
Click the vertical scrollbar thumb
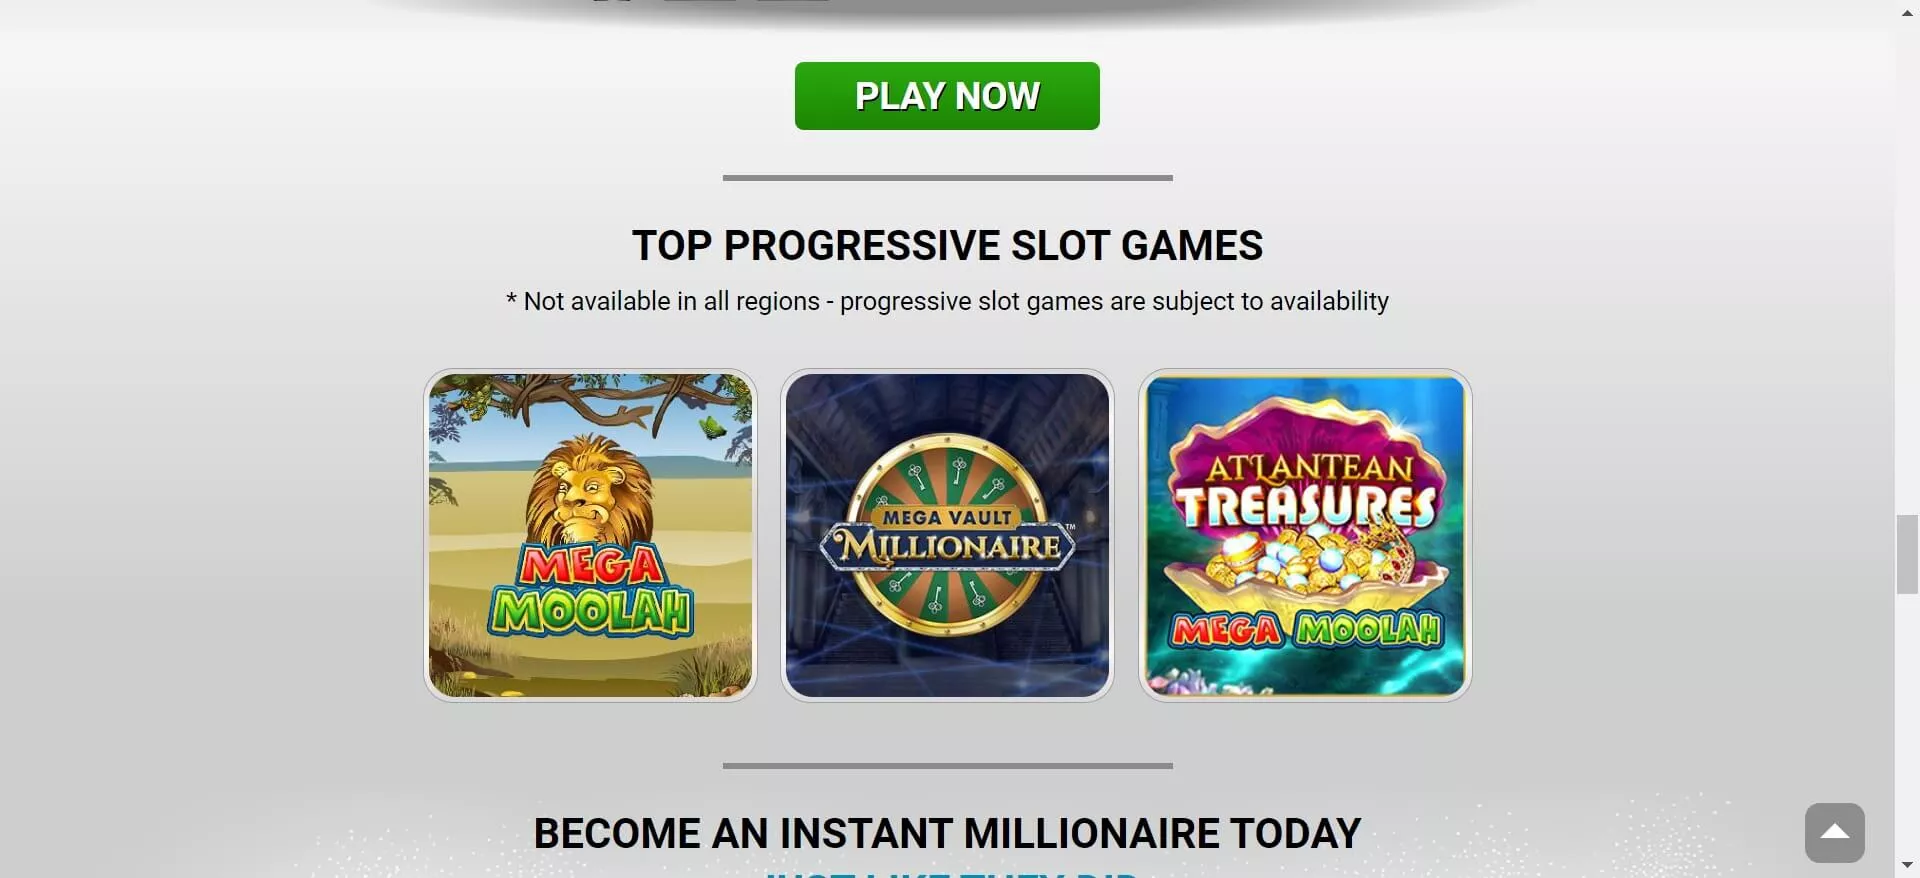(x=1907, y=554)
